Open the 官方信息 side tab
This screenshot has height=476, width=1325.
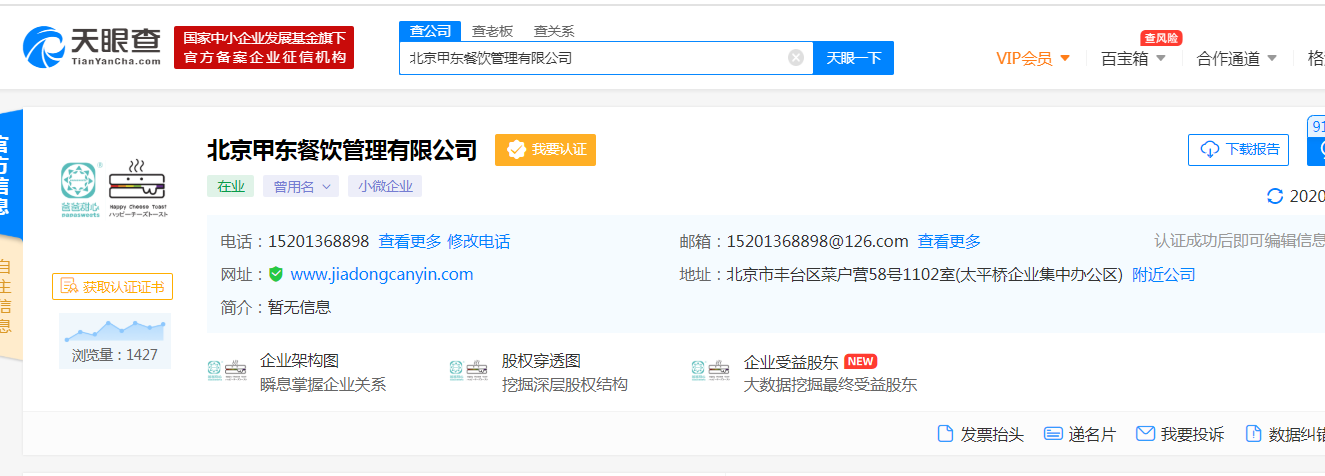click(8, 175)
